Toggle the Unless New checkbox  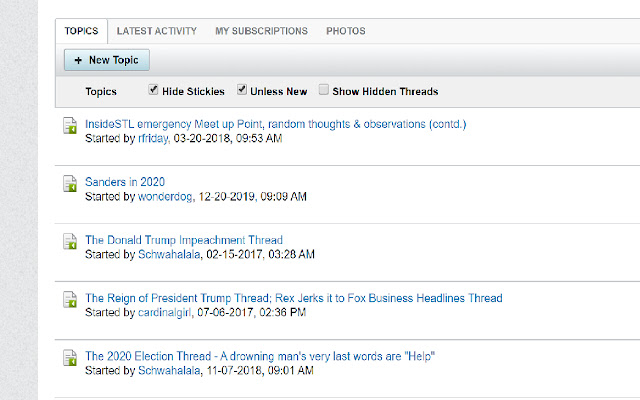[242, 89]
